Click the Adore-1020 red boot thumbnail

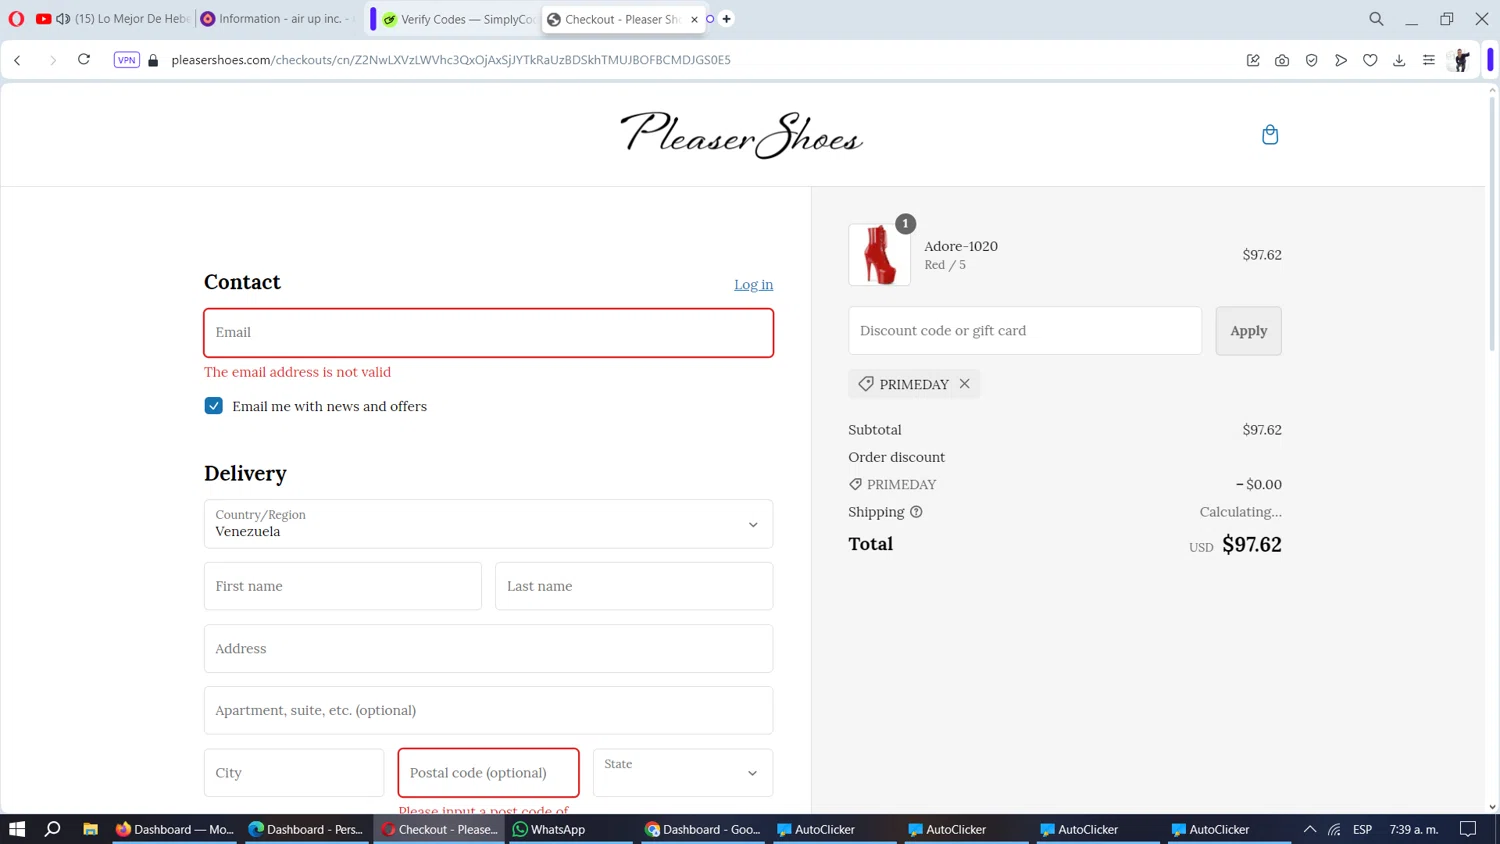point(879,255)
